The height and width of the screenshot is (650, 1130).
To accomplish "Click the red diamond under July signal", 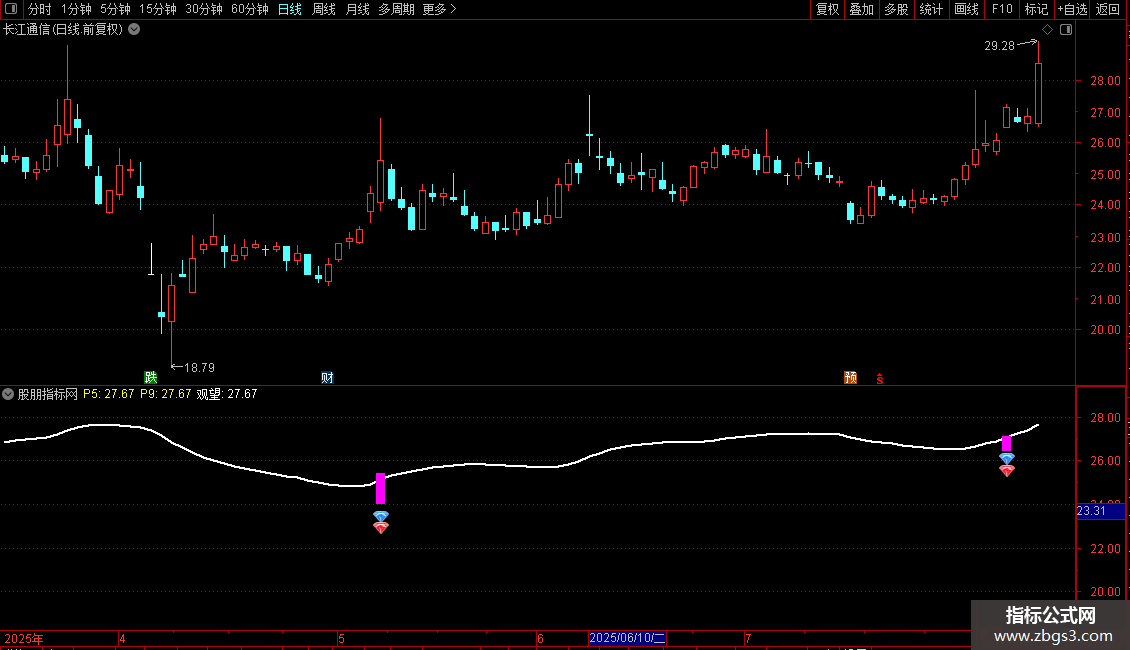I will tap(1007, 470).
